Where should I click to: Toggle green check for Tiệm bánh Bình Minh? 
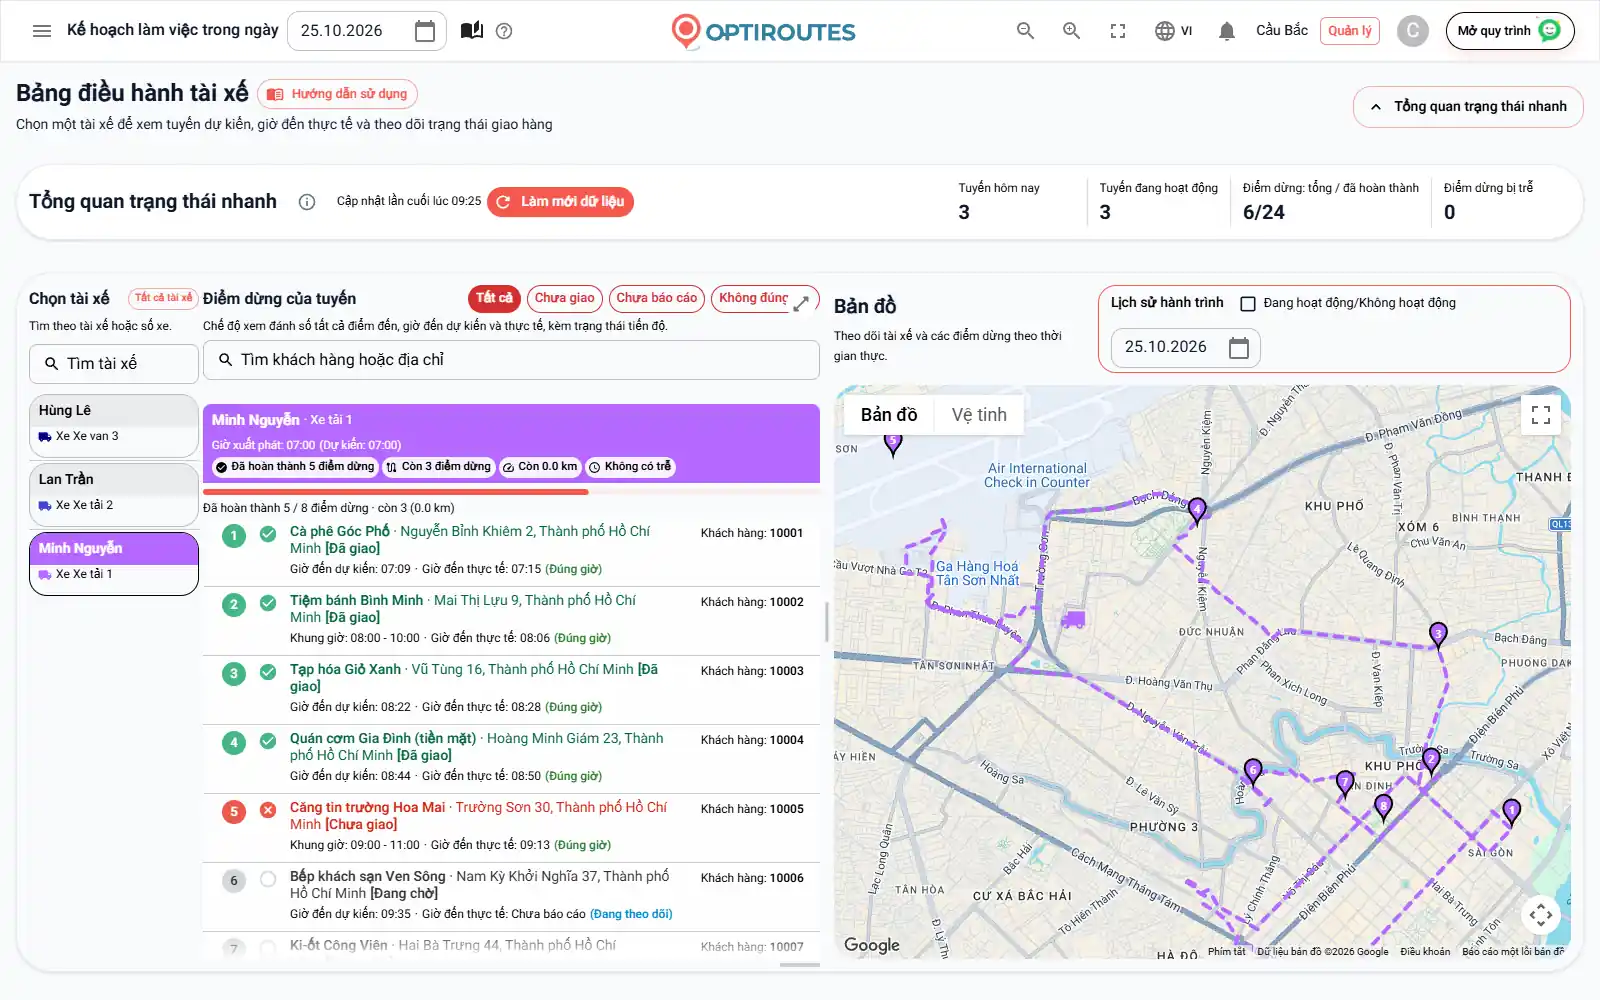[268, 603]
